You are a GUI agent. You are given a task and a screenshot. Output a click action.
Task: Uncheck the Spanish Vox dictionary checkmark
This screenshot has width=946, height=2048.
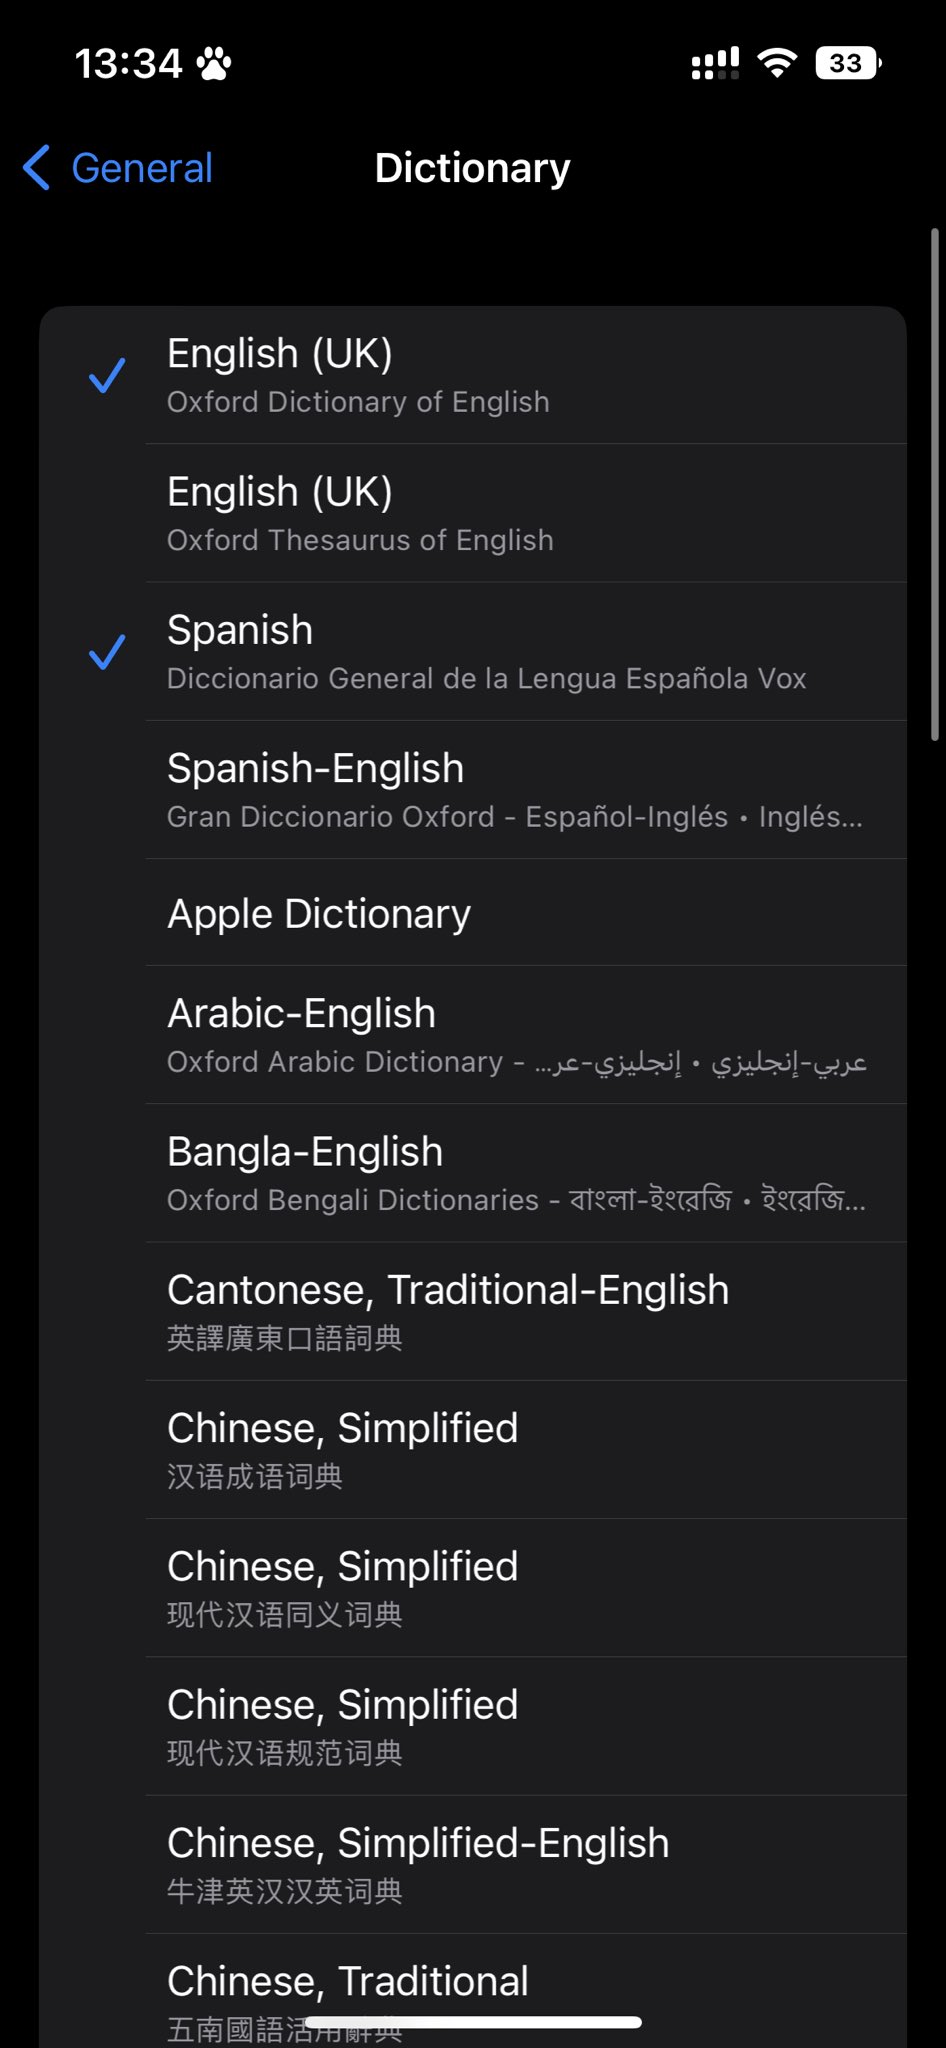pos(107,652)
